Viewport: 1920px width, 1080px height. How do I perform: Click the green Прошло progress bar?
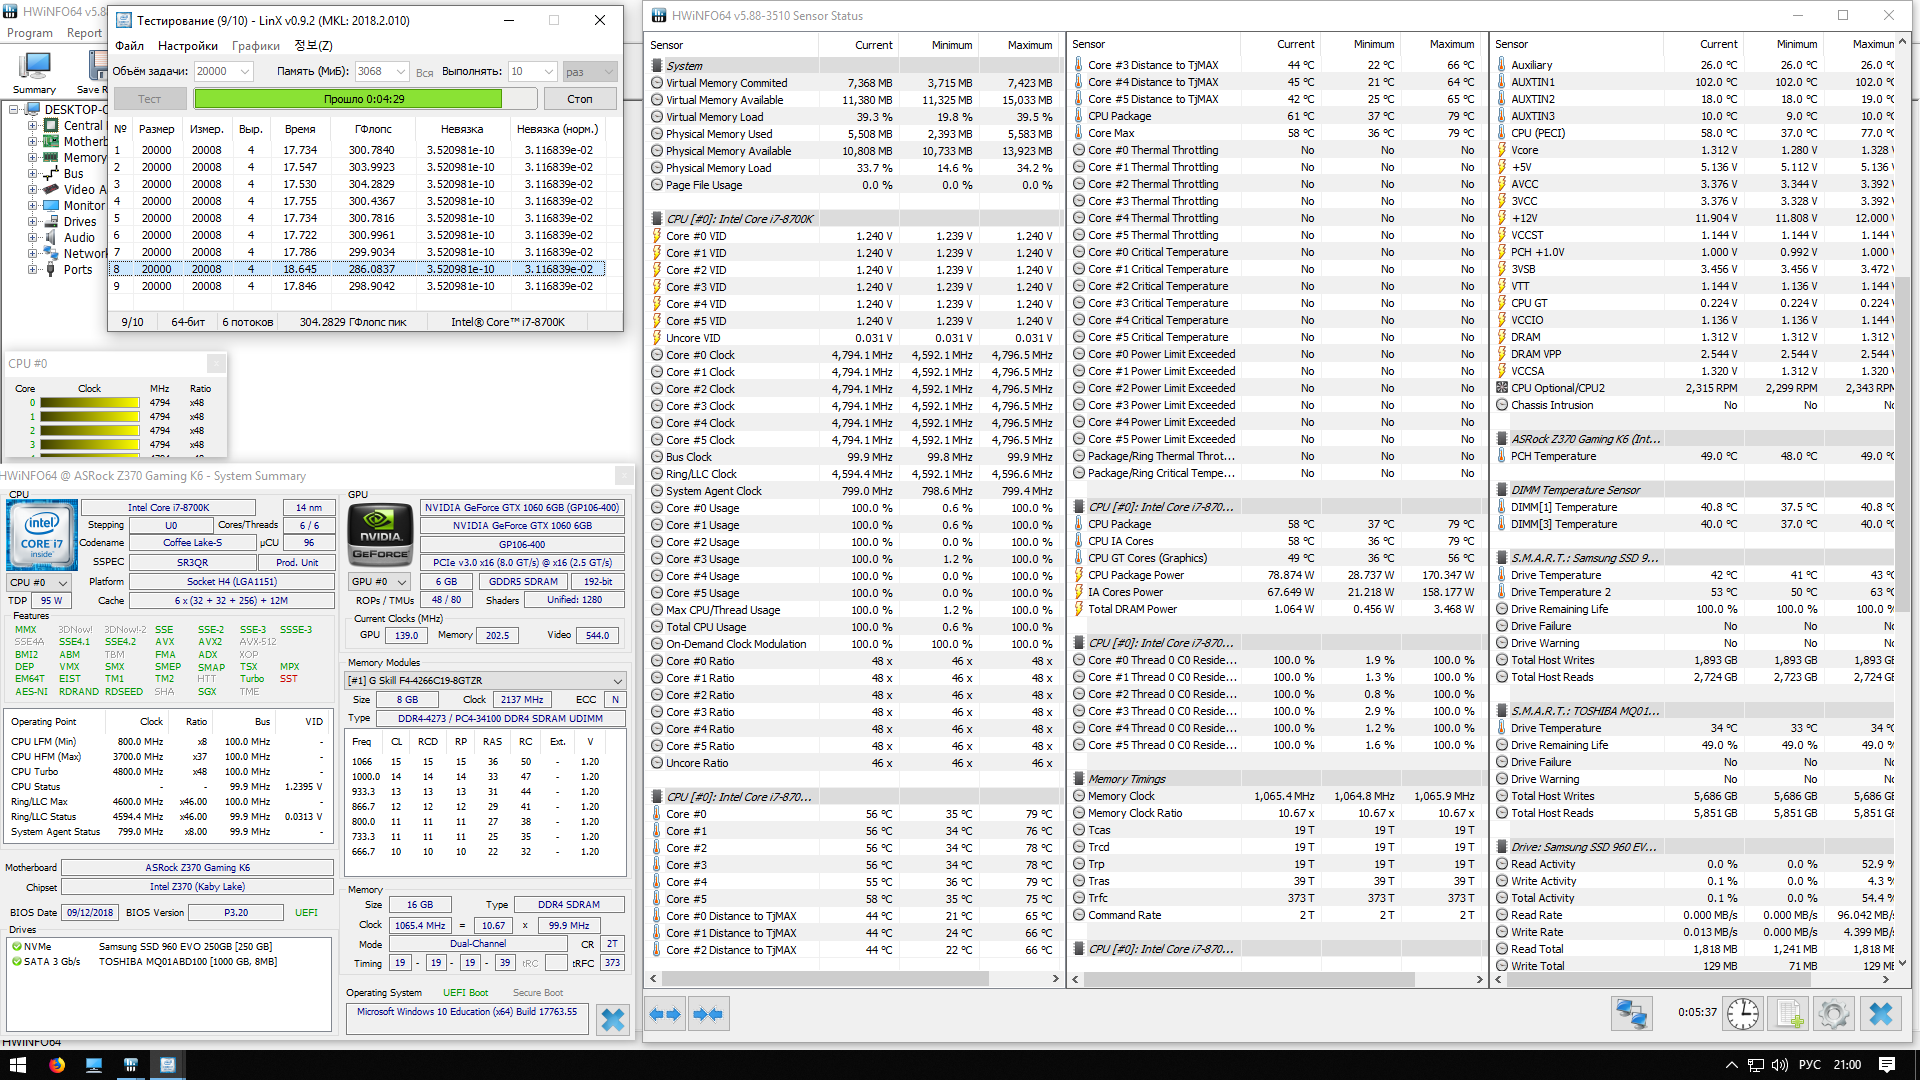(x=348, y=99)
